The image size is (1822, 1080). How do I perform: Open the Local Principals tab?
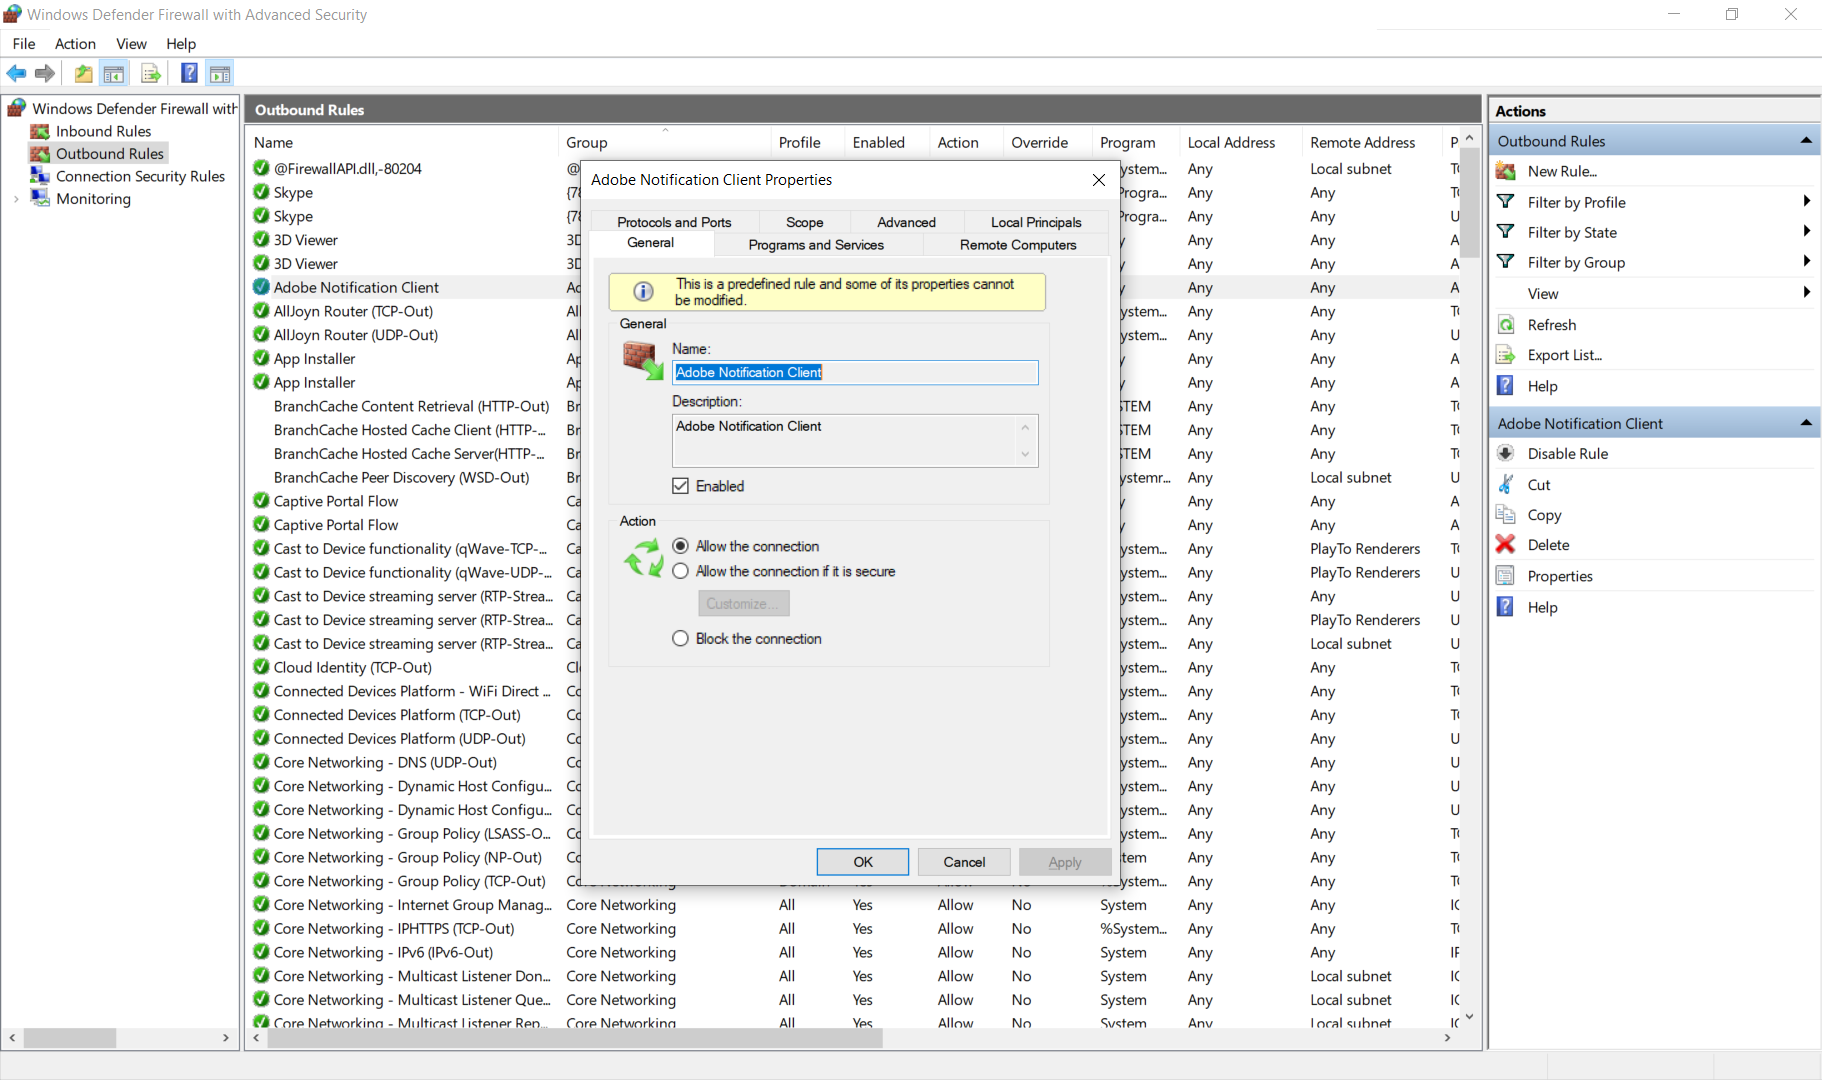point(1036,222)
